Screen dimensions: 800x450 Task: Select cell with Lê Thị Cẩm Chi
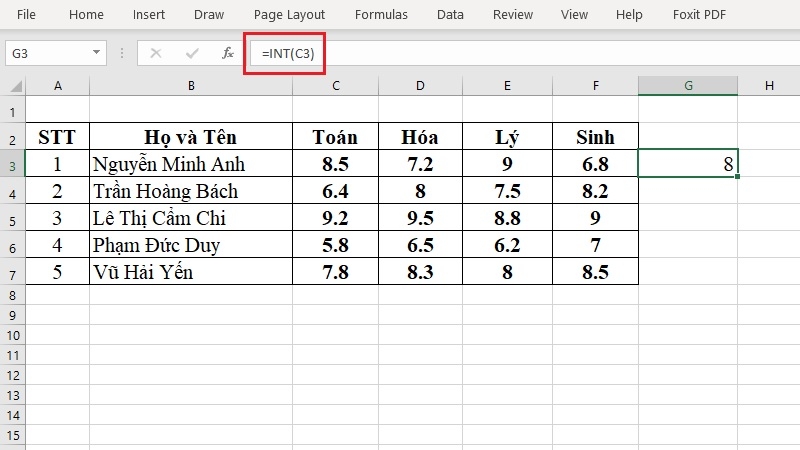(191, 217)
